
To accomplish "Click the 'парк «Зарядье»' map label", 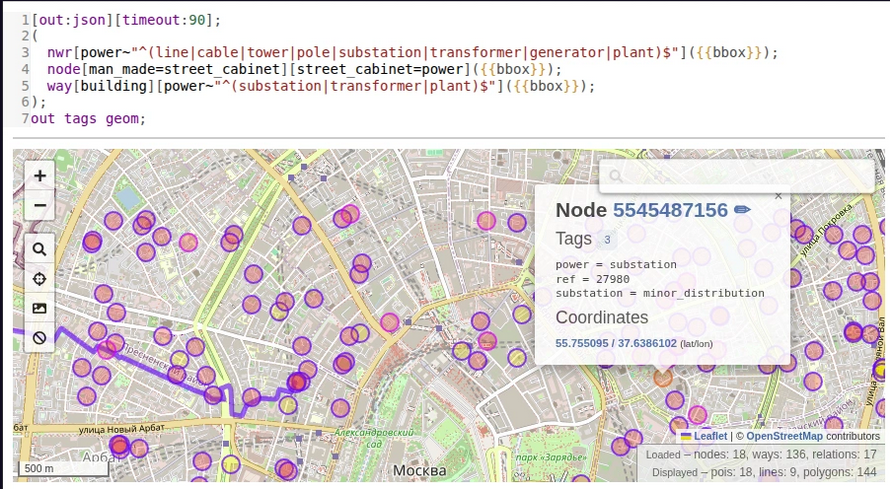I will coord(551,457).
